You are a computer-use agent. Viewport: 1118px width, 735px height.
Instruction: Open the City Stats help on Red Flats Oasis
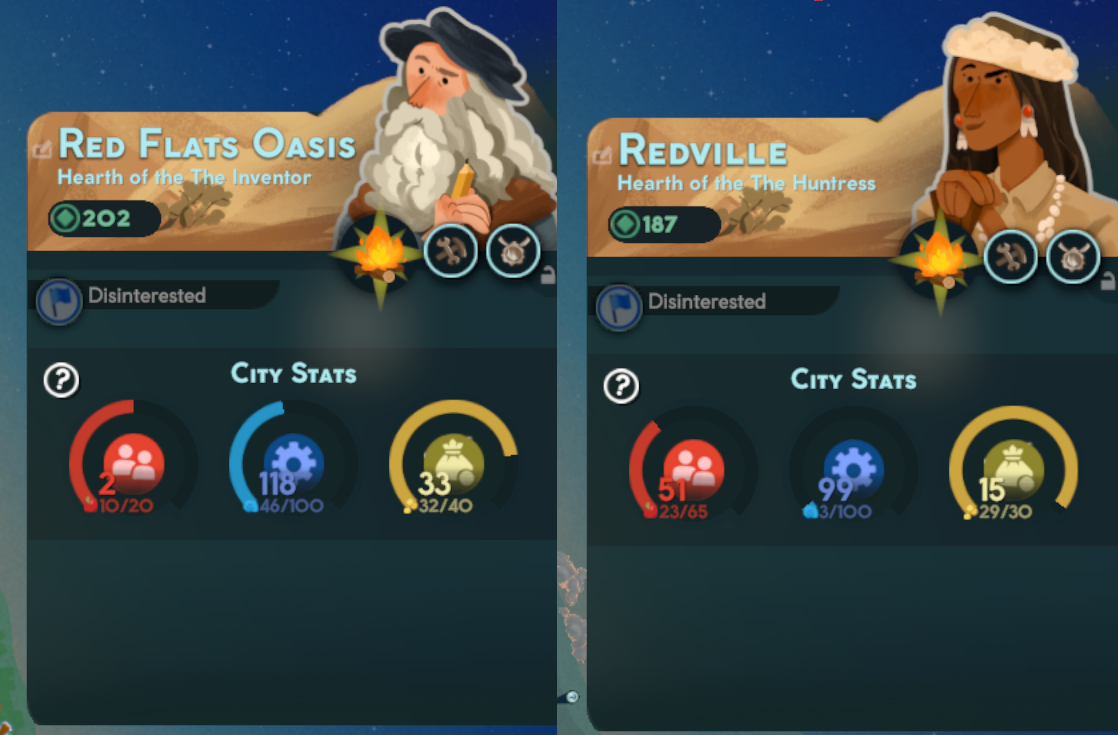click(x=61, y=380)
